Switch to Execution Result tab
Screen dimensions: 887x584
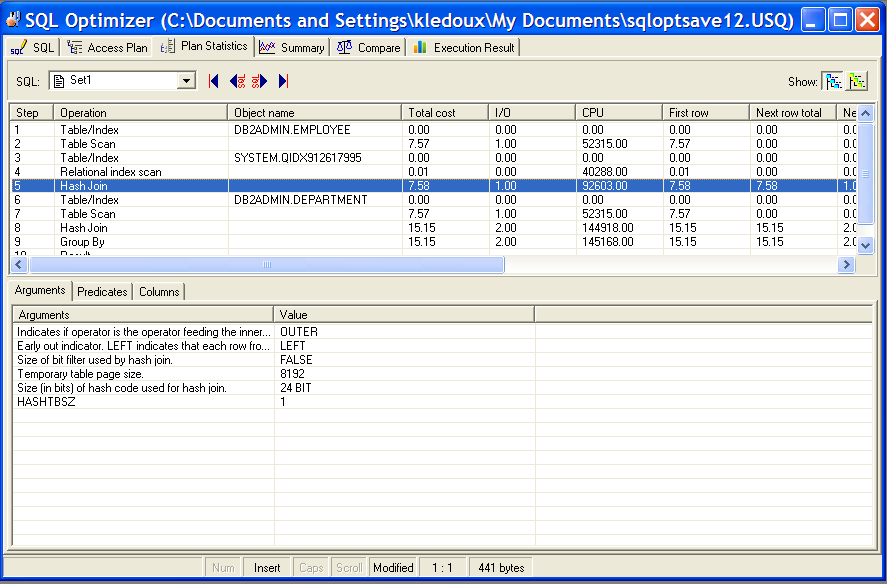click(464, 47)
